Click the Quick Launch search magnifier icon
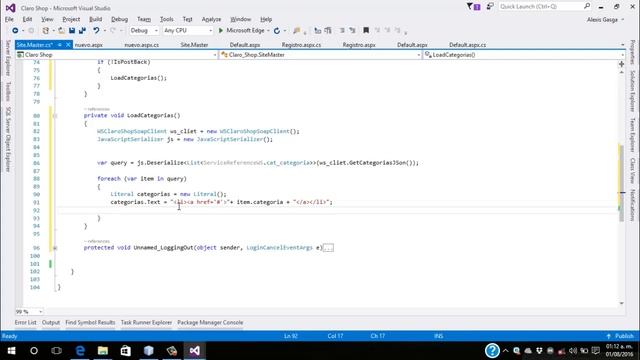This screenshot has height=360, width=640. pos(587,6)
